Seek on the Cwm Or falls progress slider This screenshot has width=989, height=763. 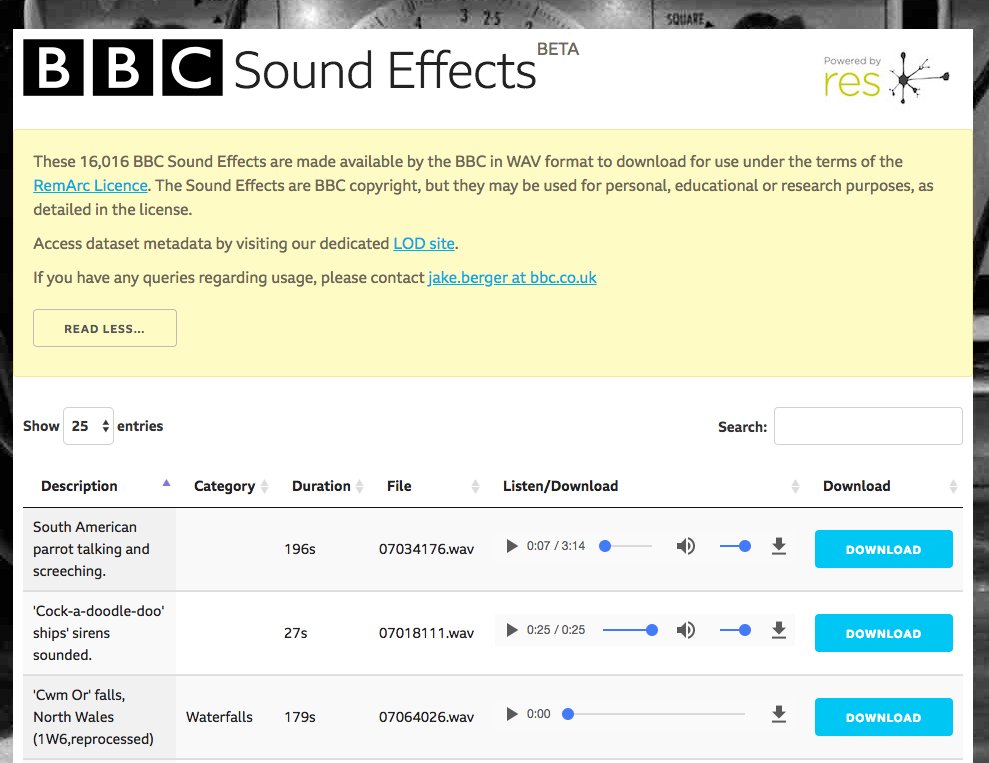[653, 714]
